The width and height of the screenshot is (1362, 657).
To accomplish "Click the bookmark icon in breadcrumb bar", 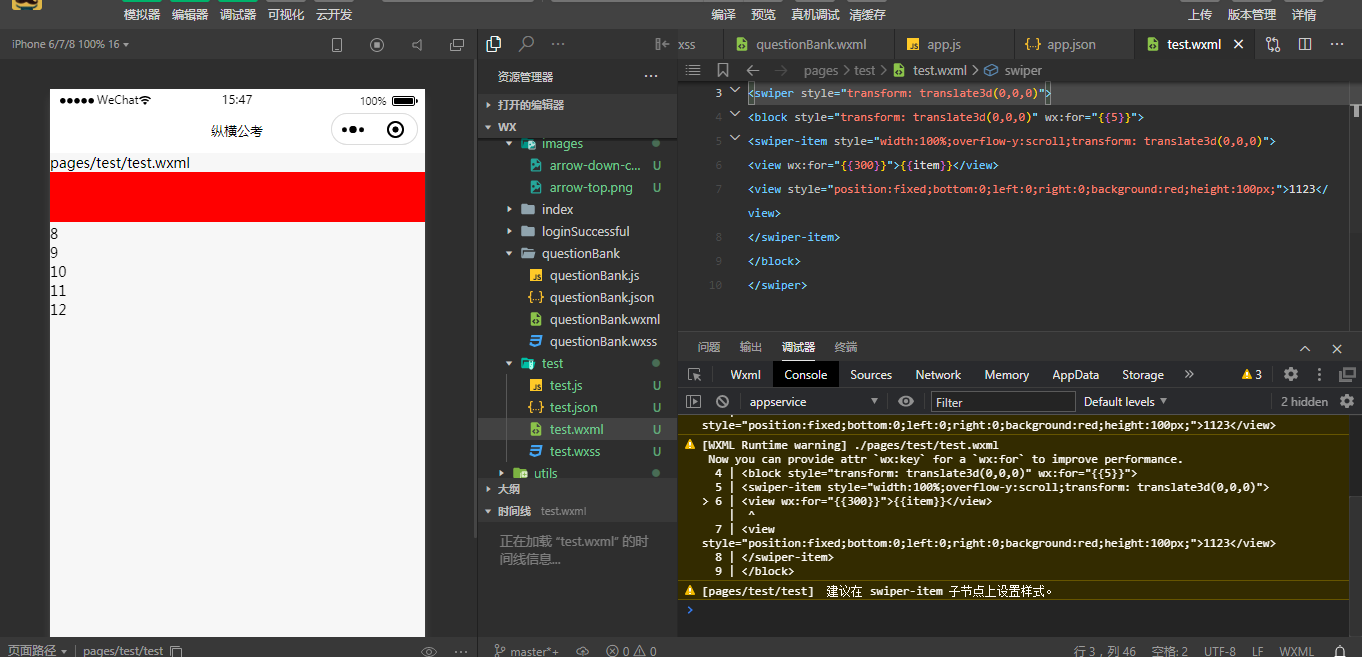I will click(x=723, y=70).
